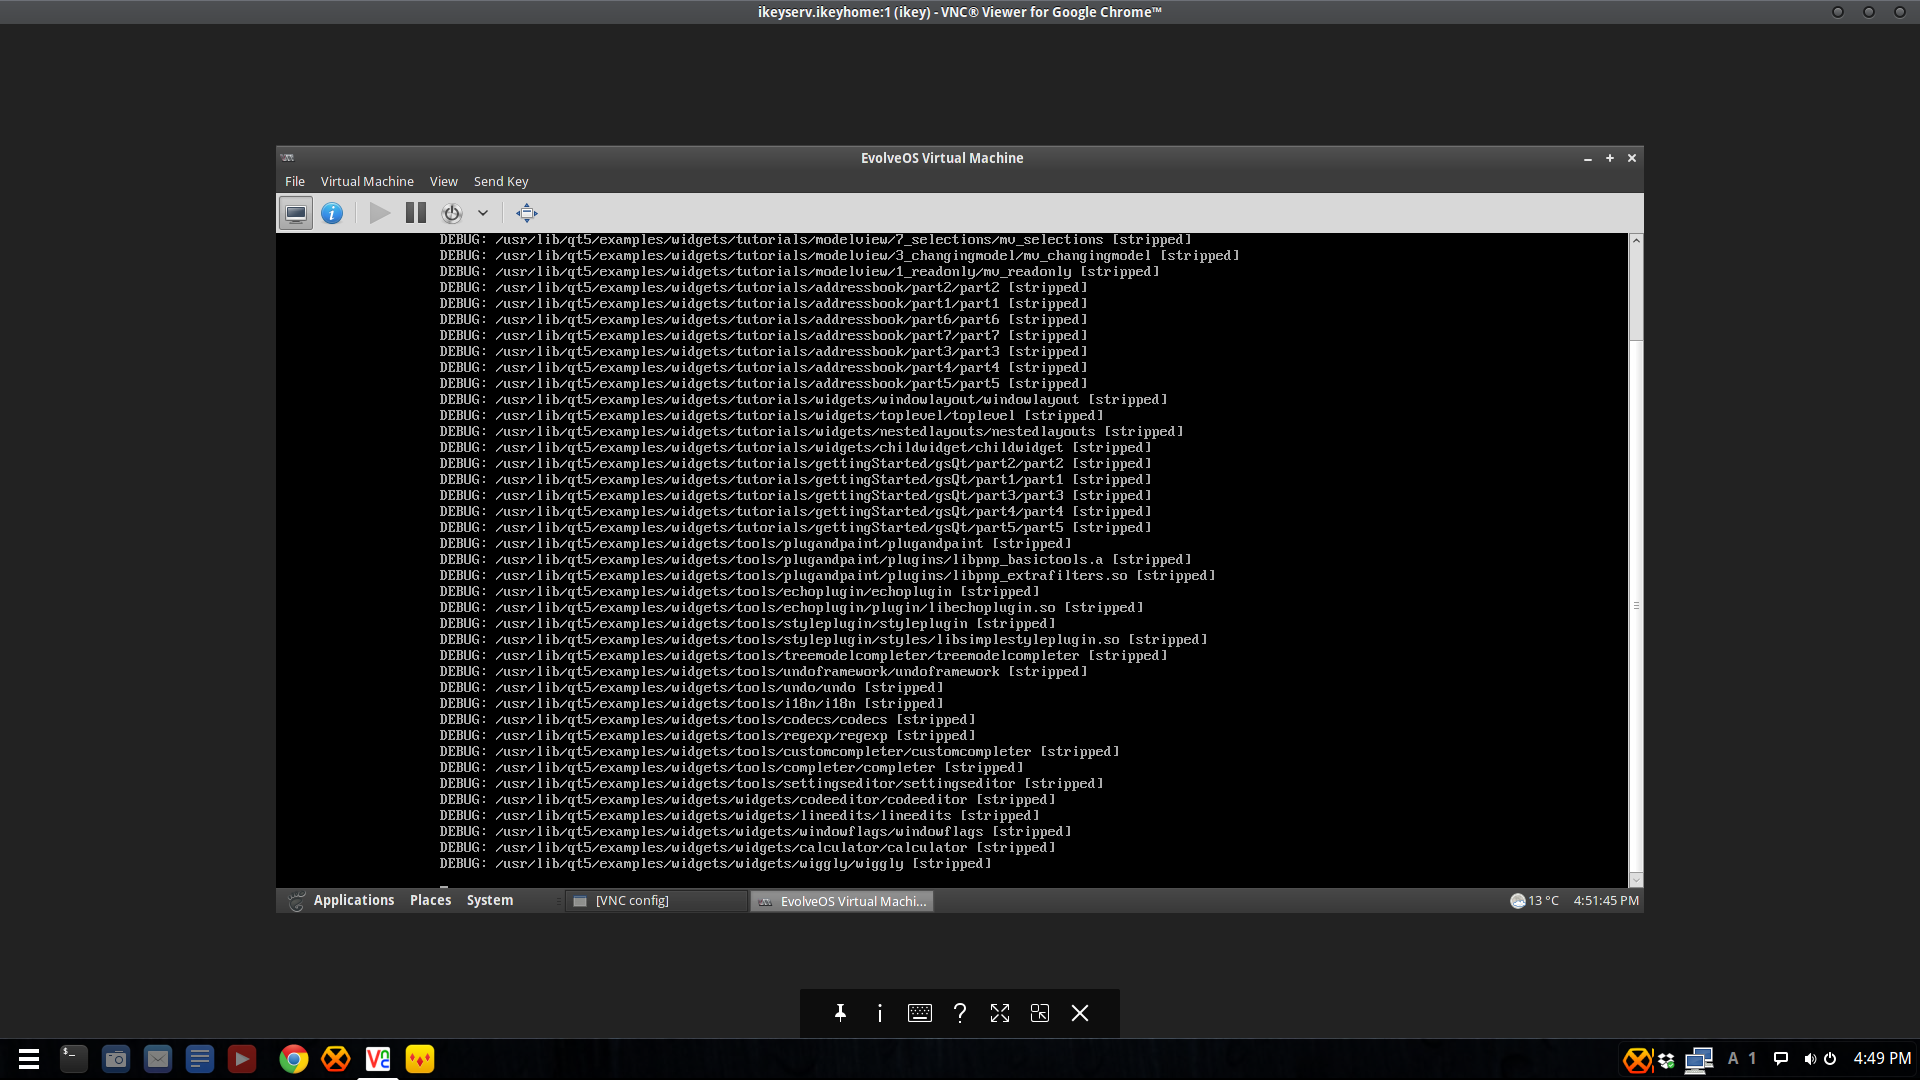Open the mail app in dock

(x=158, y=1059)
